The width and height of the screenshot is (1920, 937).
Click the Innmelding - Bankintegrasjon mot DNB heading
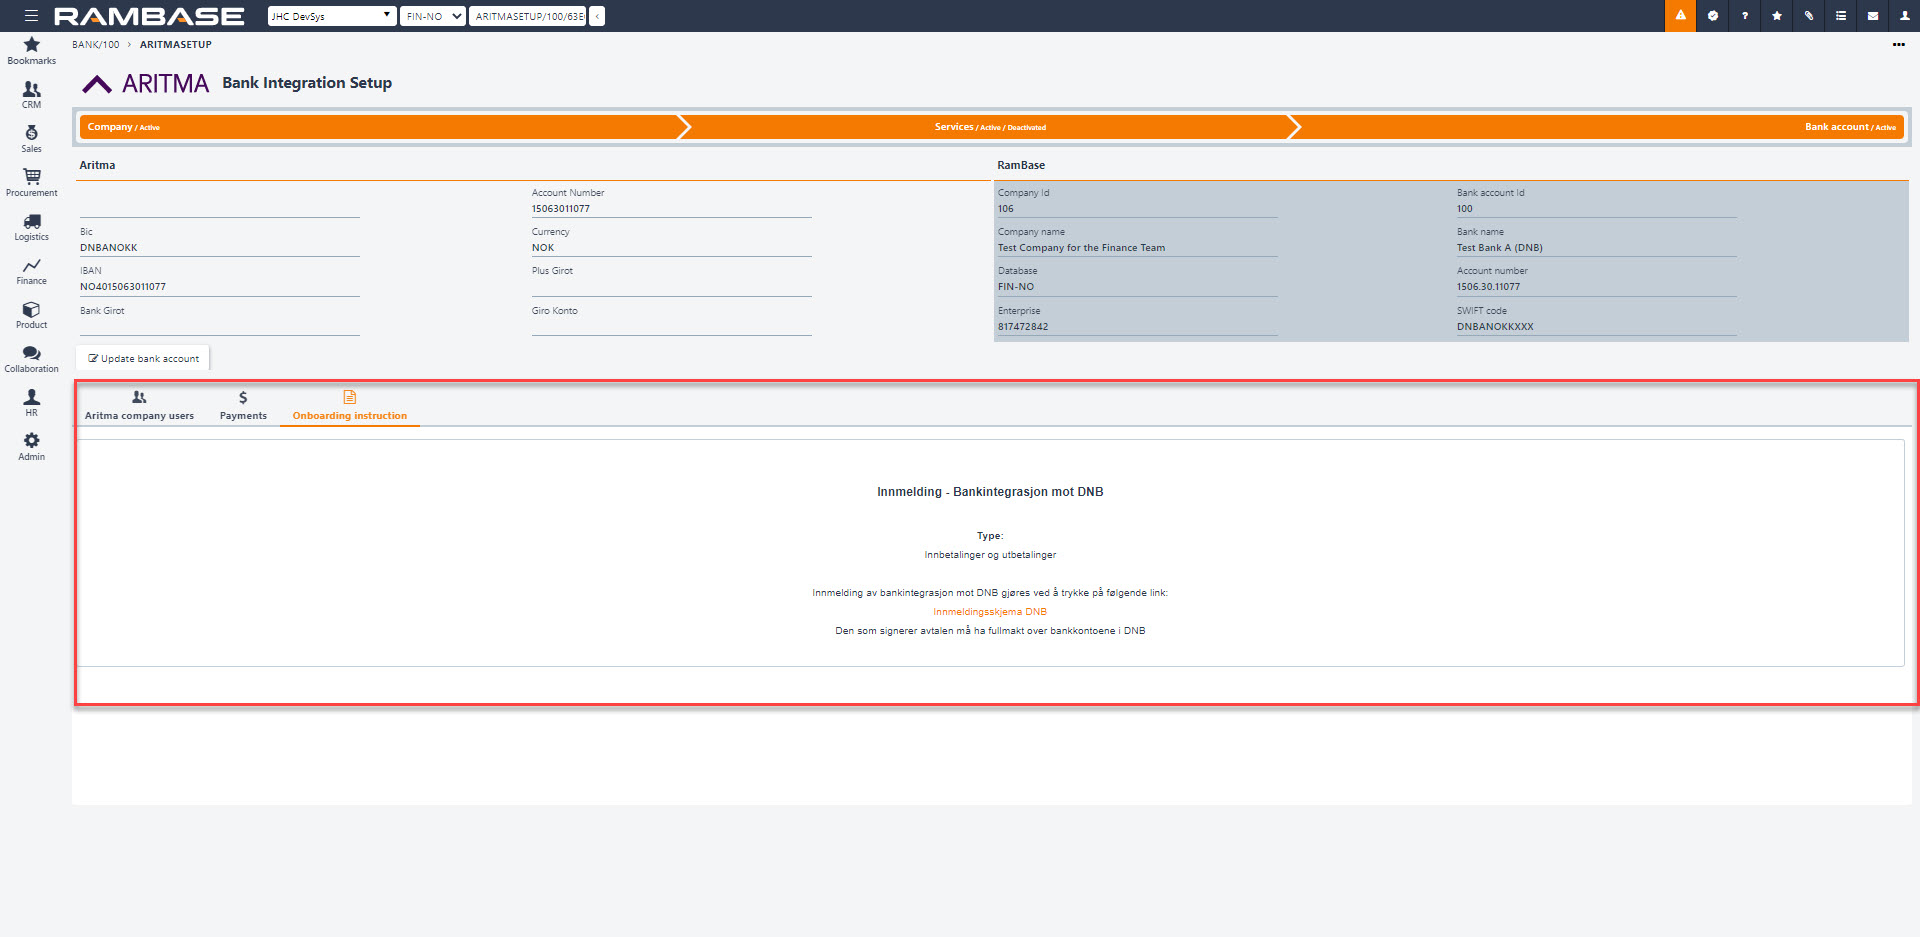(x=990, y=492)
